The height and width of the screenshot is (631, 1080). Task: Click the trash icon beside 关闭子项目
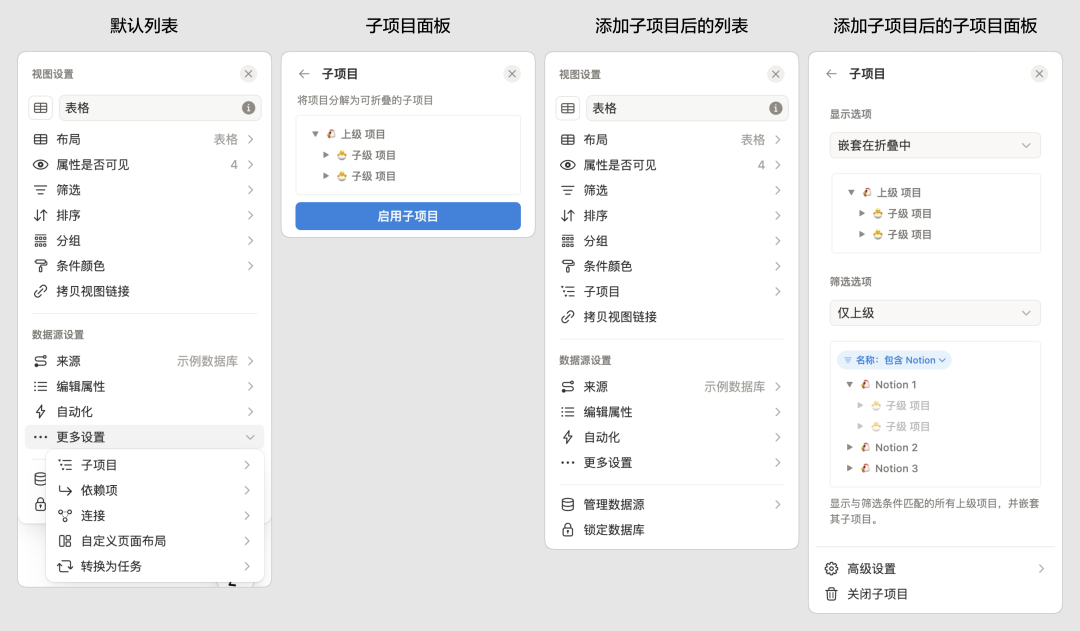tap(831, 594)
